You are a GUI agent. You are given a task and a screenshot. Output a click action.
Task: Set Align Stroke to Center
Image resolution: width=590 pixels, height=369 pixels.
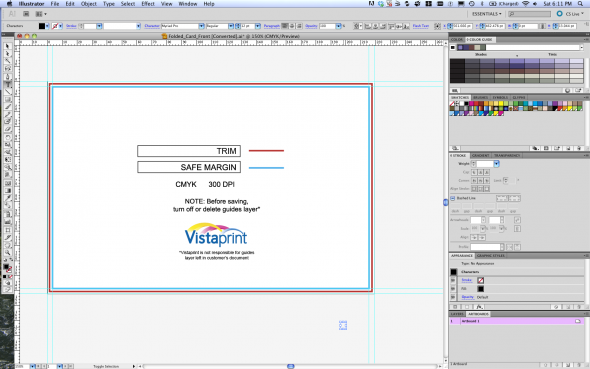(x=474, y=189)
